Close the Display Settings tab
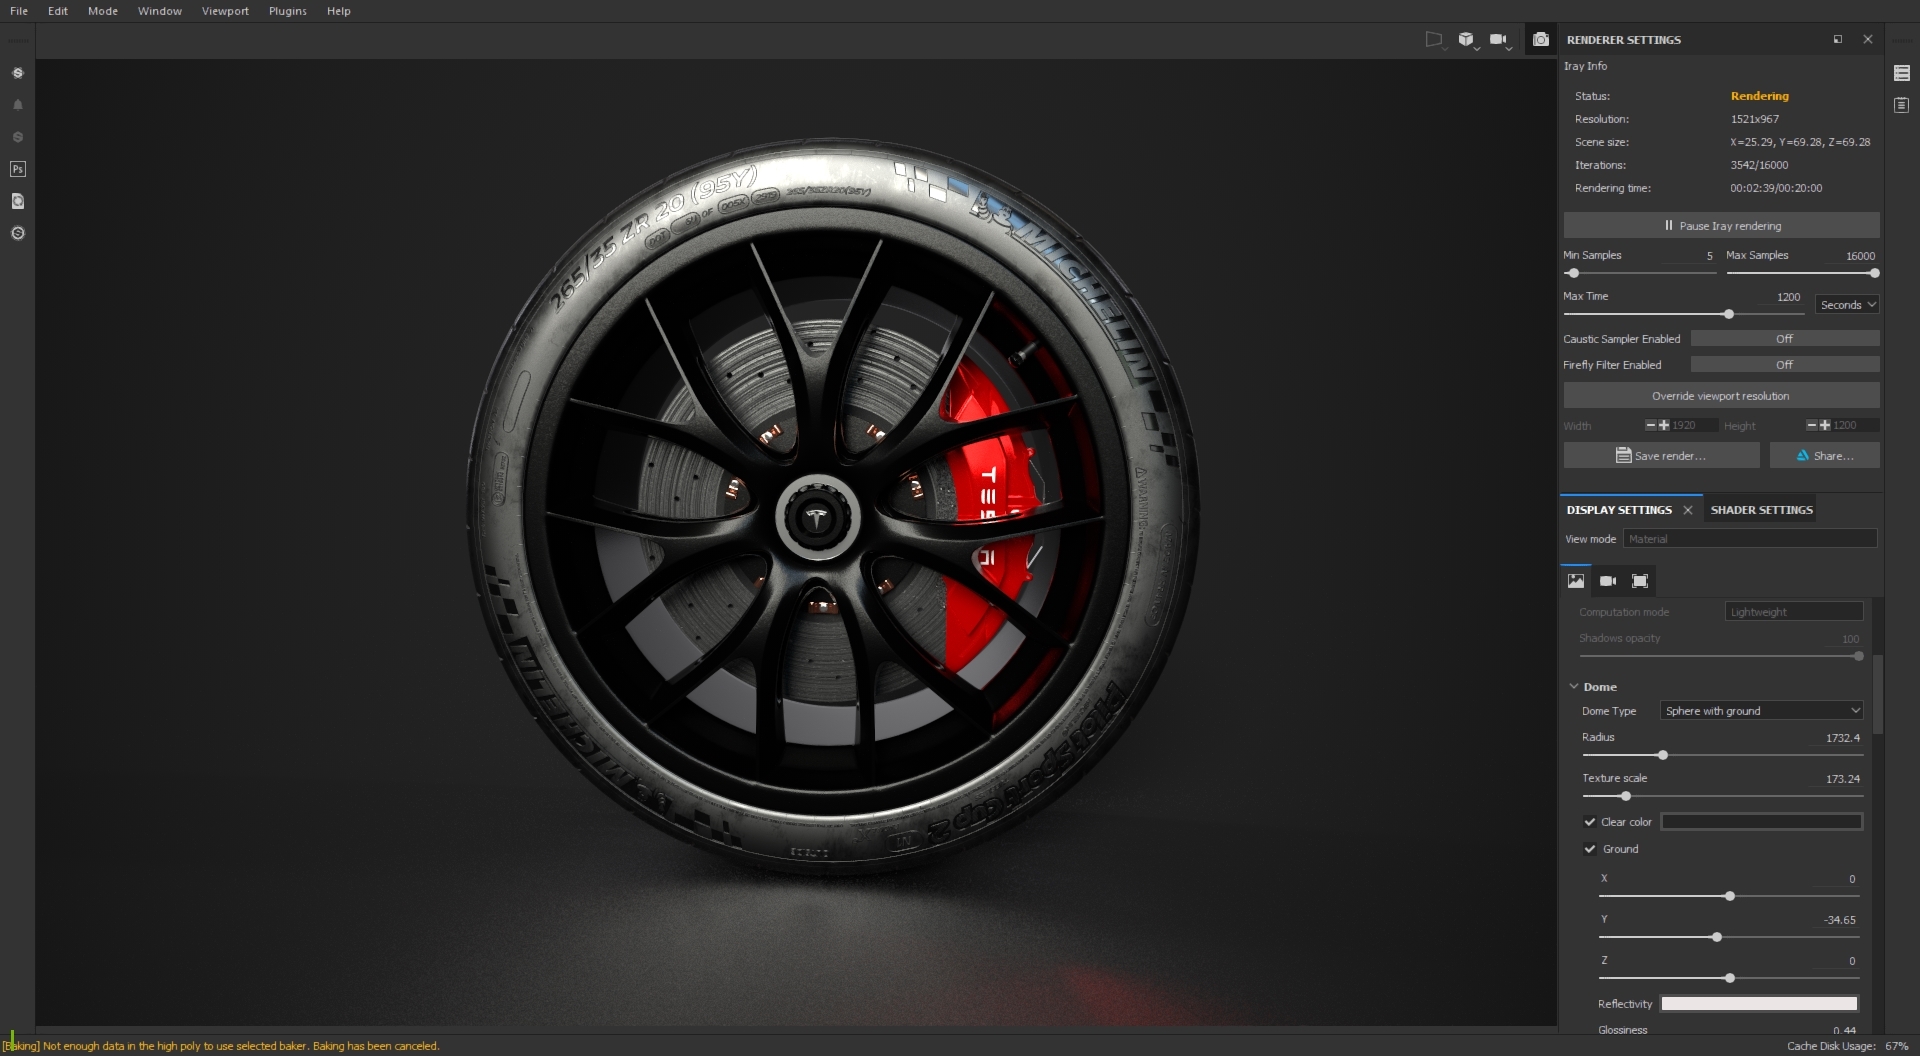 point(1688,510)
